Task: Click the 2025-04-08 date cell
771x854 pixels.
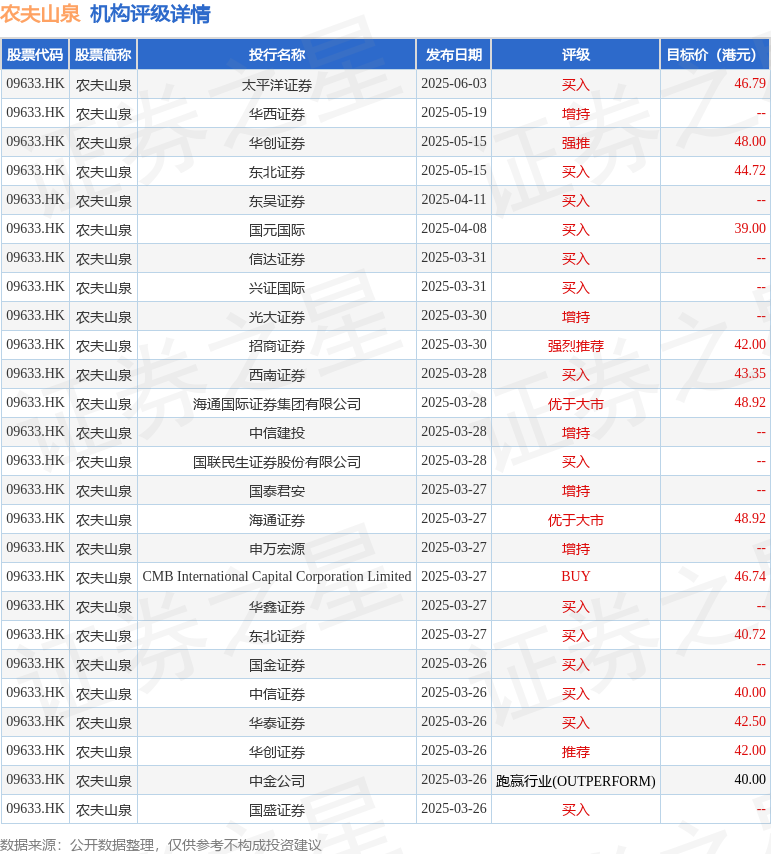Action: click(x=454, y=229)
